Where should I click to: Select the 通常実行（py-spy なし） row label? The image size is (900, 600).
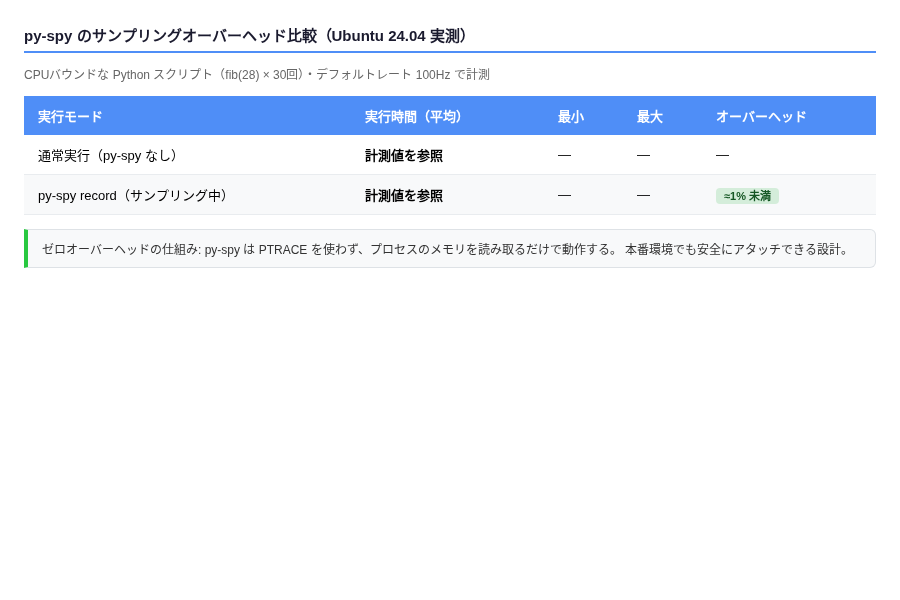pos(109,156)
